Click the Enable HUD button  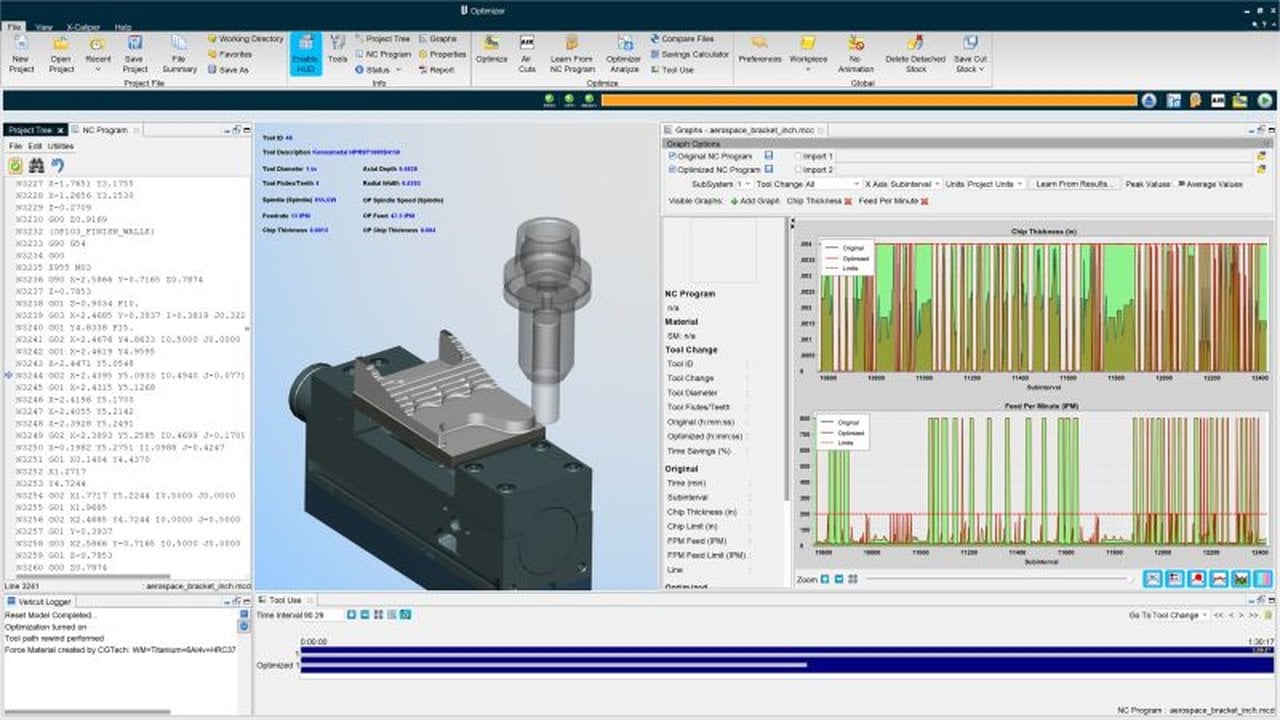(x=306, y=53)
